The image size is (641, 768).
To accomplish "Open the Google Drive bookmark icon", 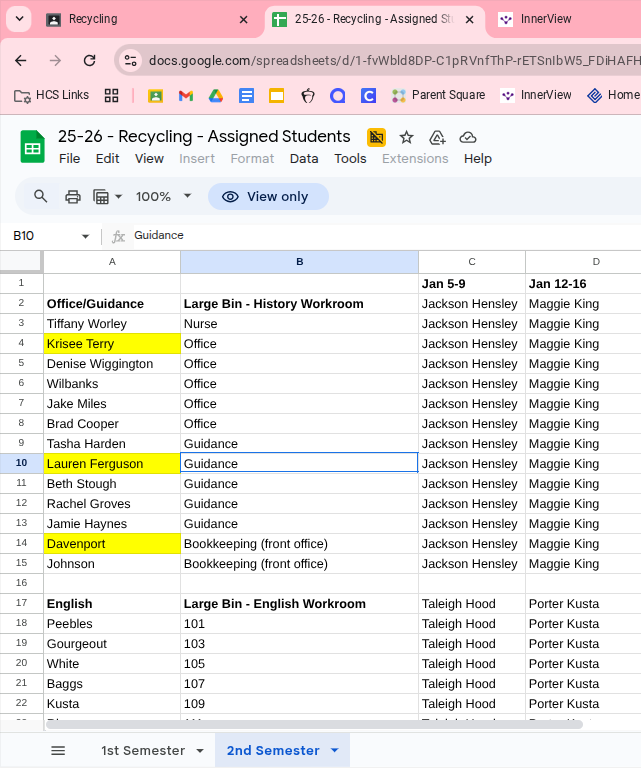I will (216, 96).
